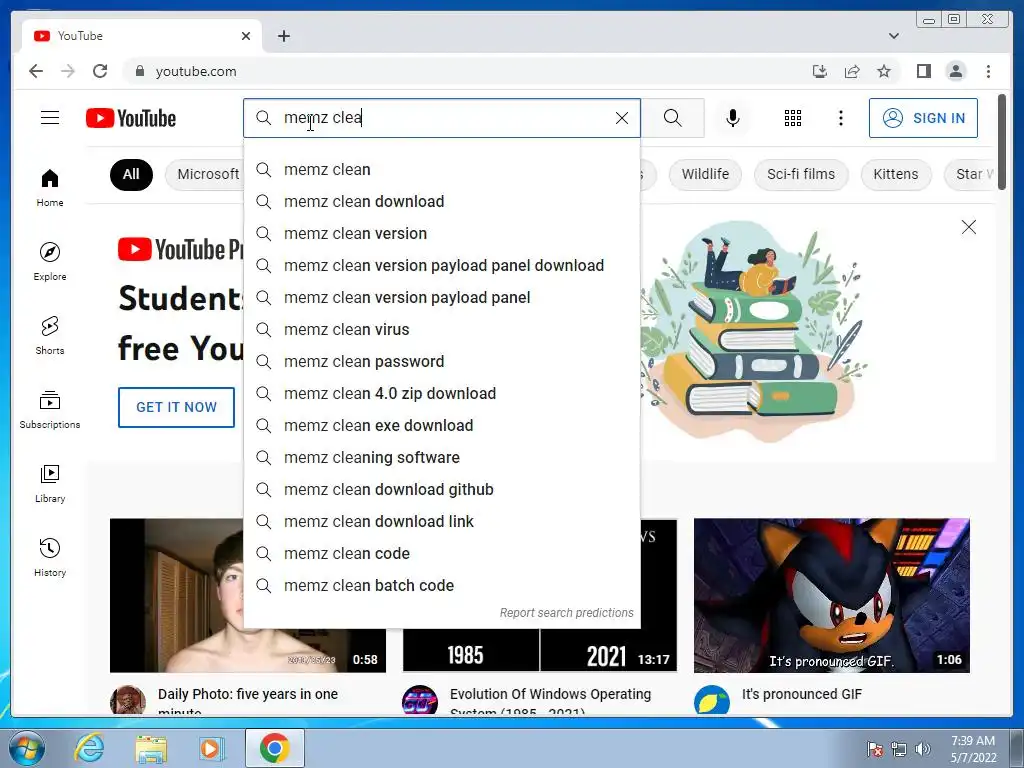Choose suggestion "memz clean virus"
The image size is (1024, 768).
point(441,330)
